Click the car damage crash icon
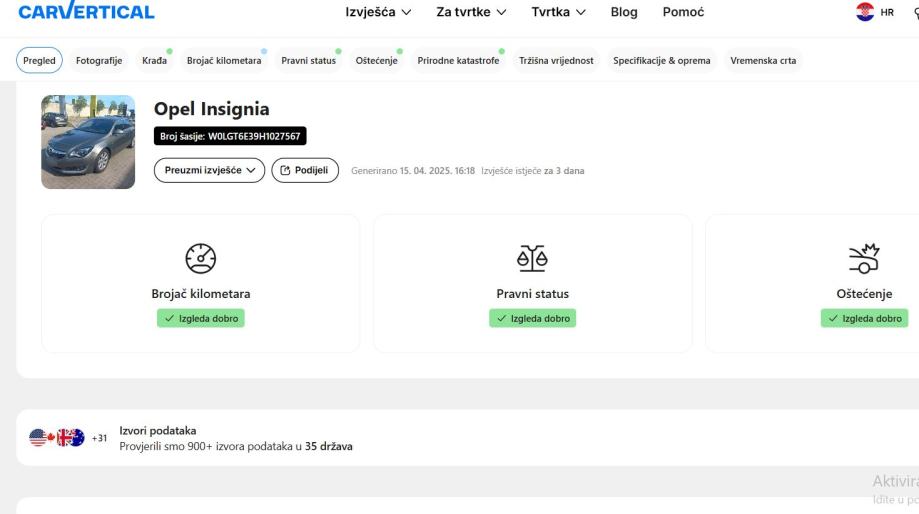Image resolution: width=919 pixels, height=514 pixels. pos(864,258)
